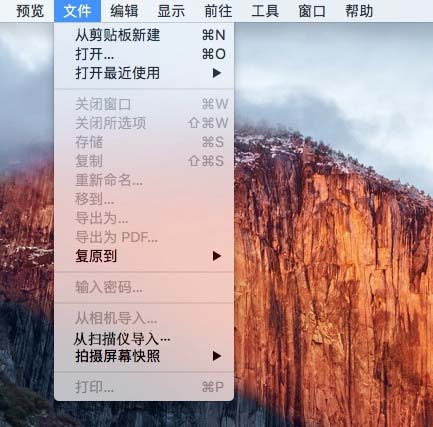Click the greyed 关闭所选项 item
Screen dimensions: 433x427
point(144,123)
